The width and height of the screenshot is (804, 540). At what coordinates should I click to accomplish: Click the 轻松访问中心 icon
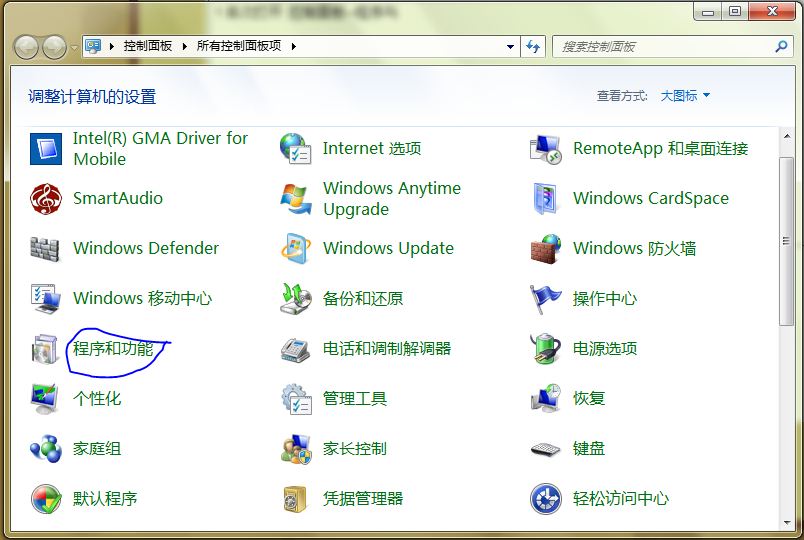tap(546, 498)
